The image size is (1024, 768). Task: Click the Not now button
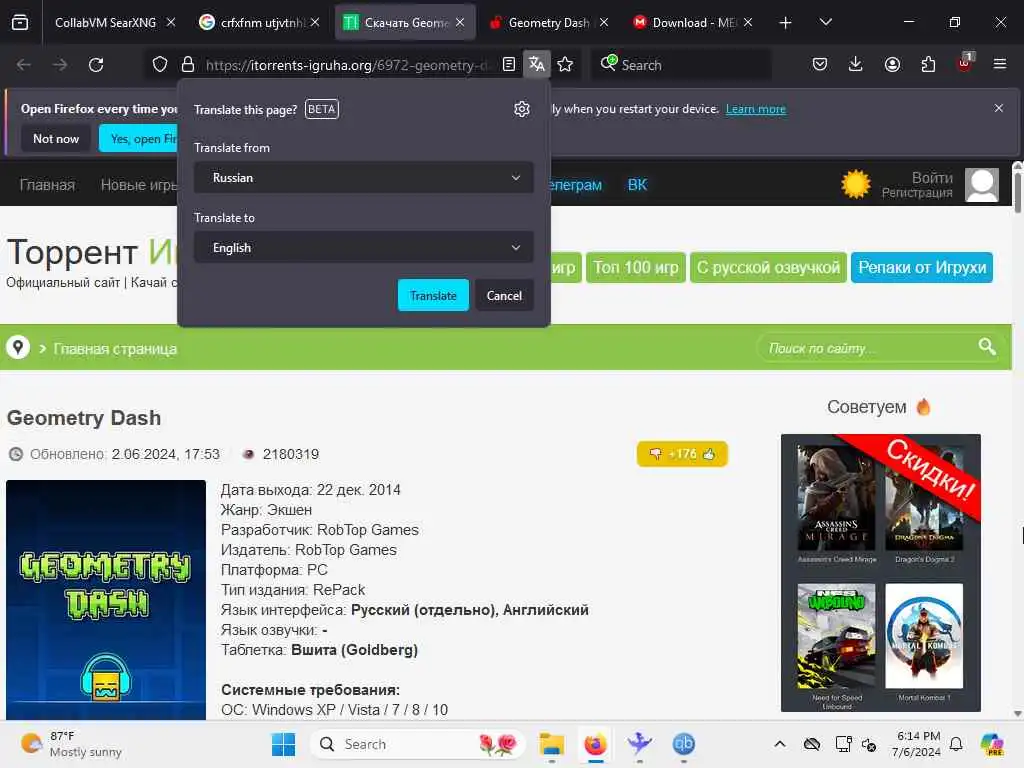[56, 138]
